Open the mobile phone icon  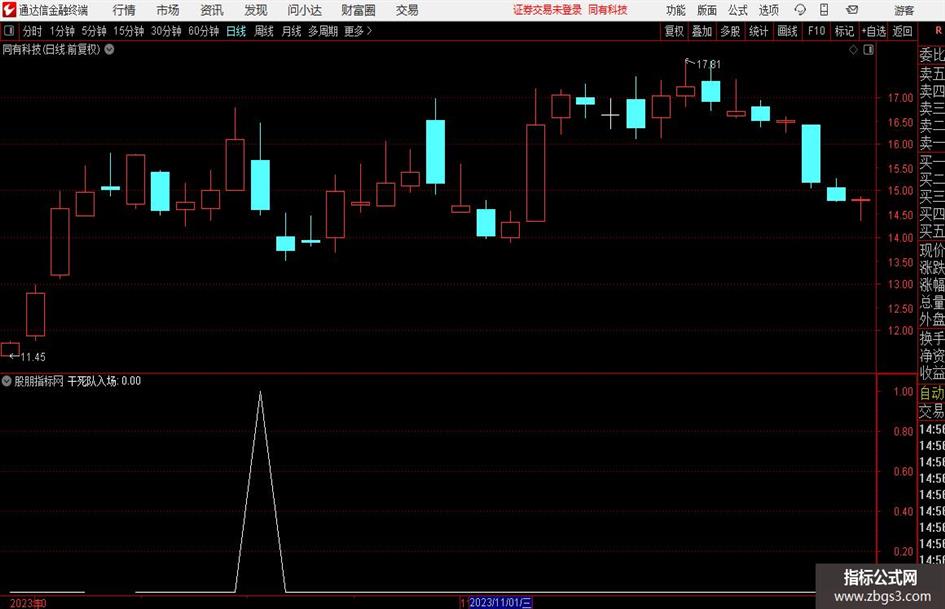click(824, 10)
